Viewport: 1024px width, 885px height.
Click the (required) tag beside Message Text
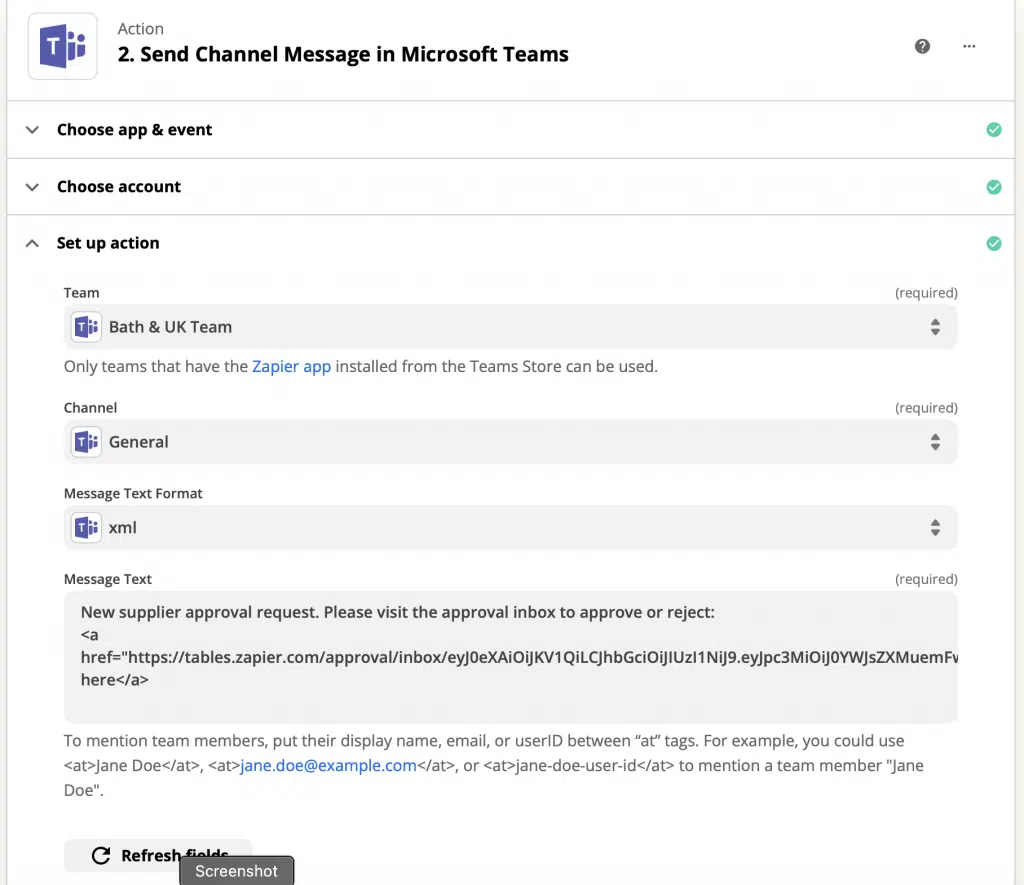point(926,579)
